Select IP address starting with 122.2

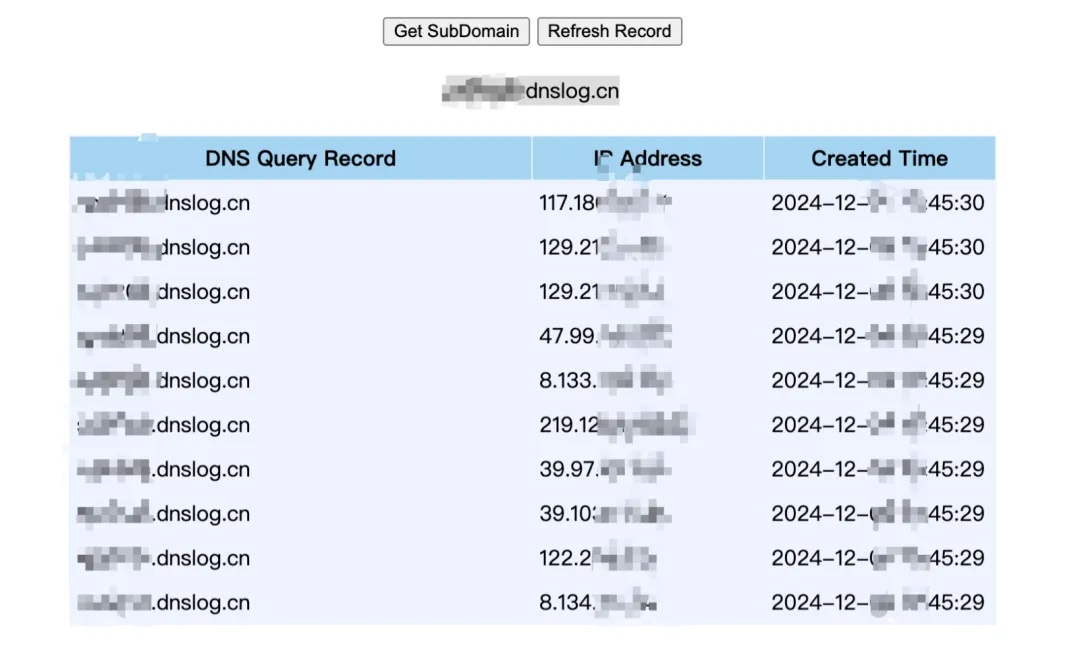click(x=598, y=558)
